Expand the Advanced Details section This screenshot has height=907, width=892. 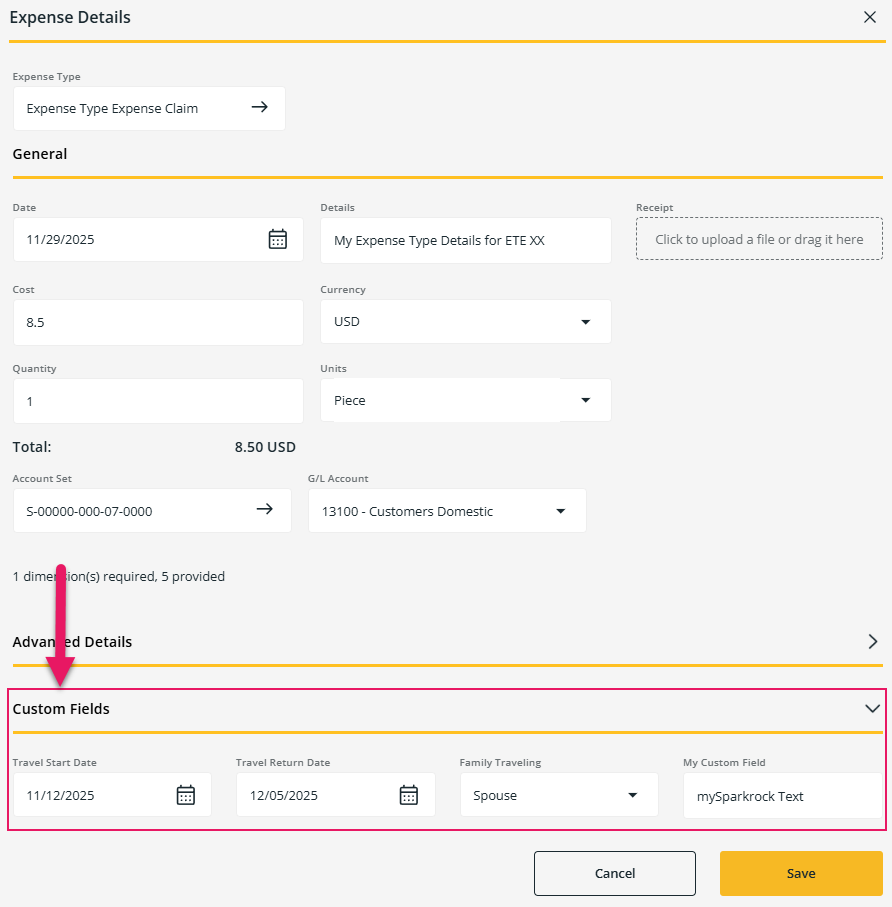tap(873, 641)
